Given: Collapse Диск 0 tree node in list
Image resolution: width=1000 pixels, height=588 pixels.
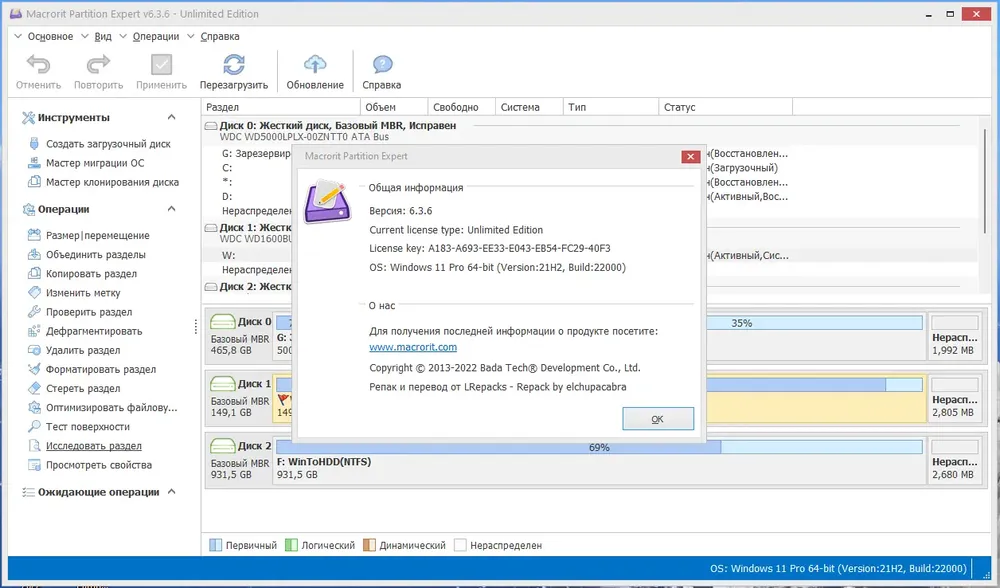Looking at the screenshot, I should tap(210, 126).
